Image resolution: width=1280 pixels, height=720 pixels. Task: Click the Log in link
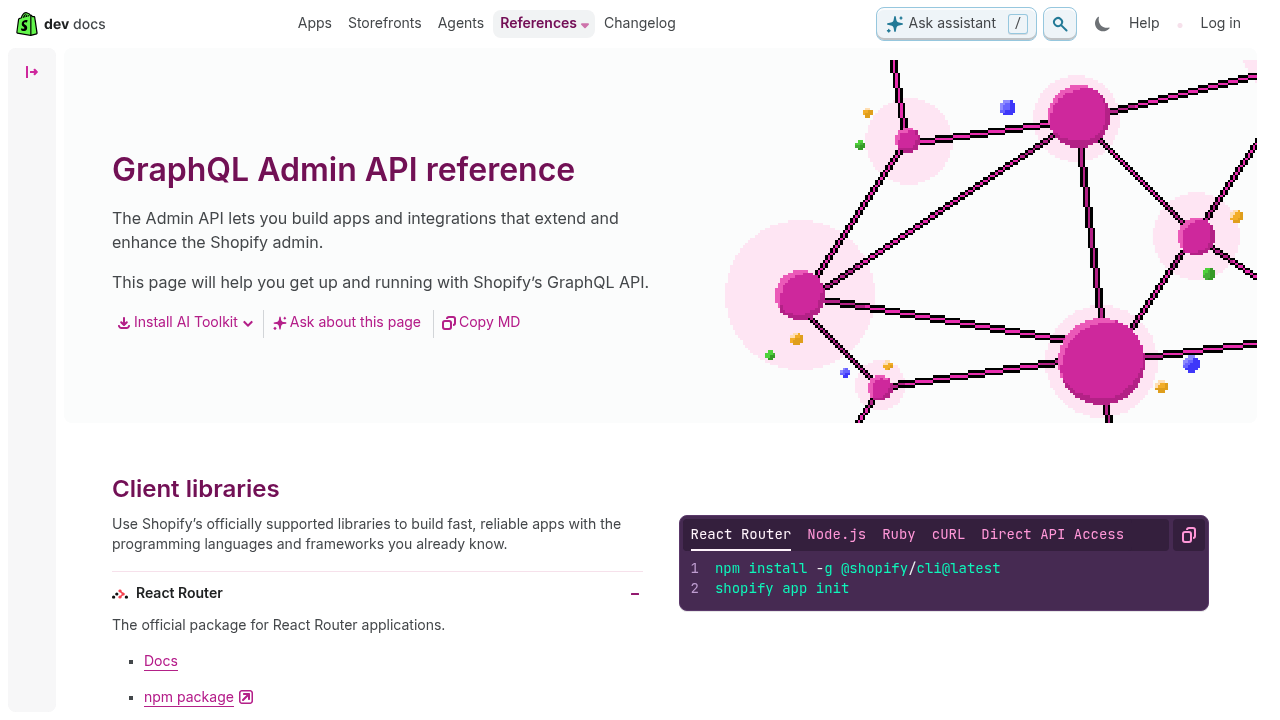click(1220, 23)
